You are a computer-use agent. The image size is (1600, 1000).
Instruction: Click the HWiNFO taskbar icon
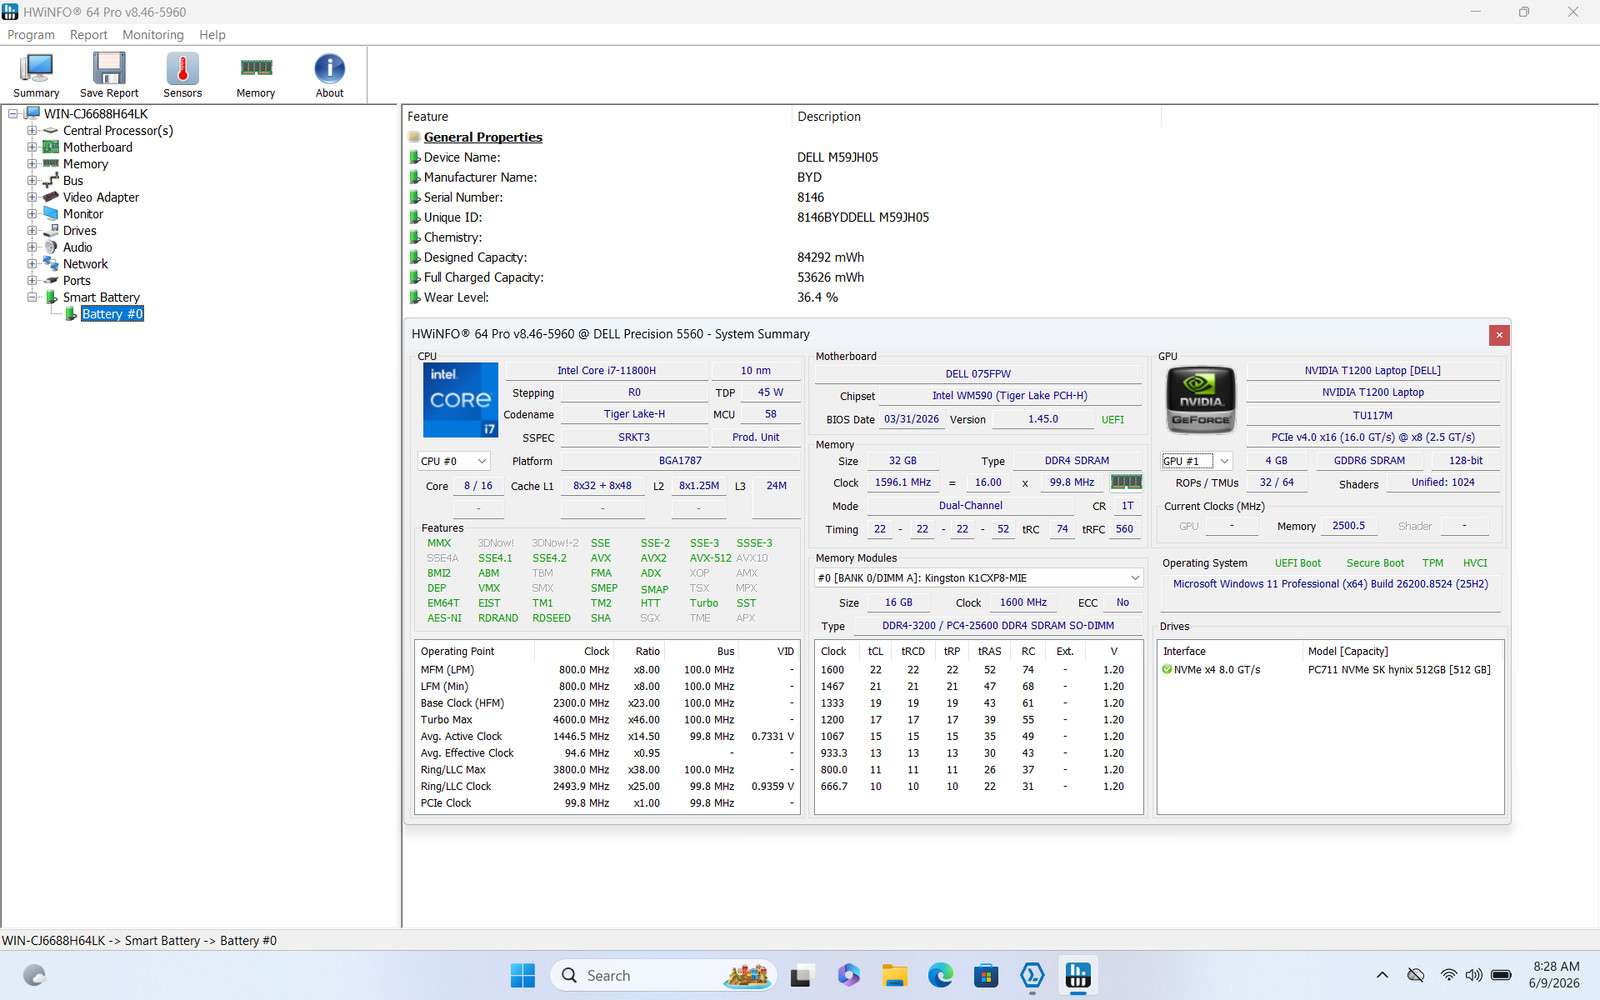[1078, 975]
